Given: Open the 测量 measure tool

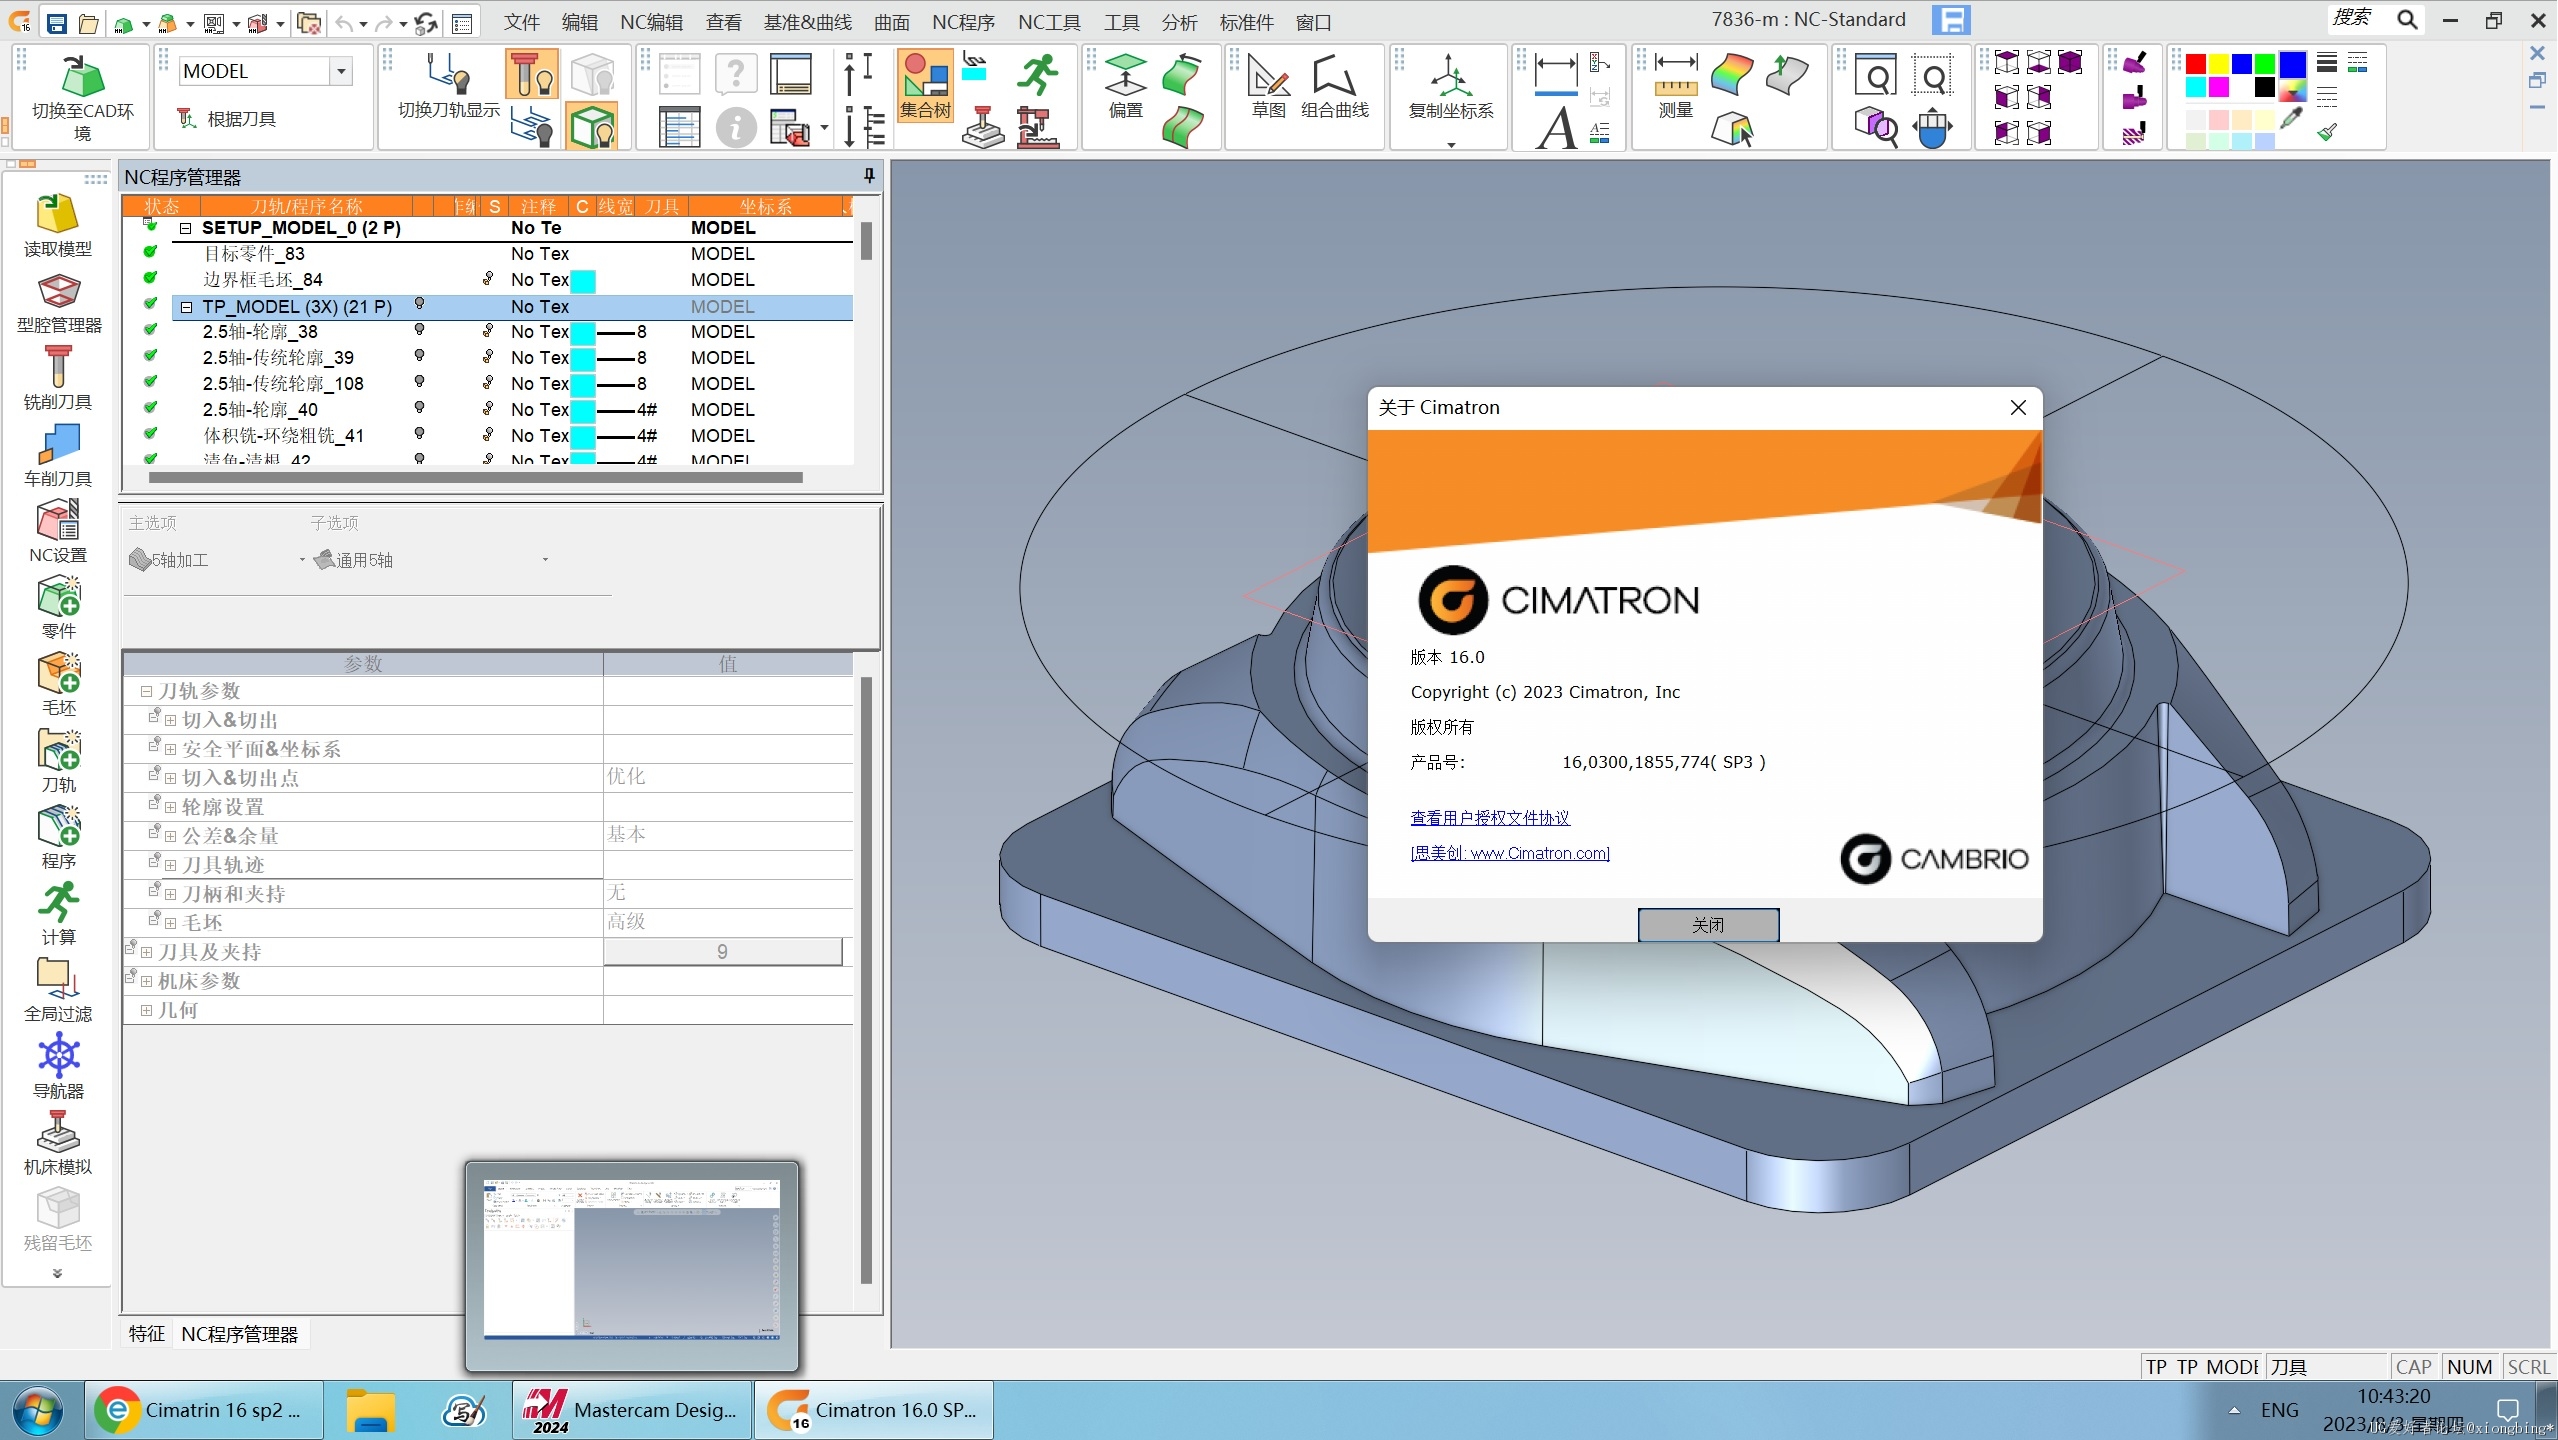Looking at the screenshot, I should pyautogui.click(x=1675, y=86).
